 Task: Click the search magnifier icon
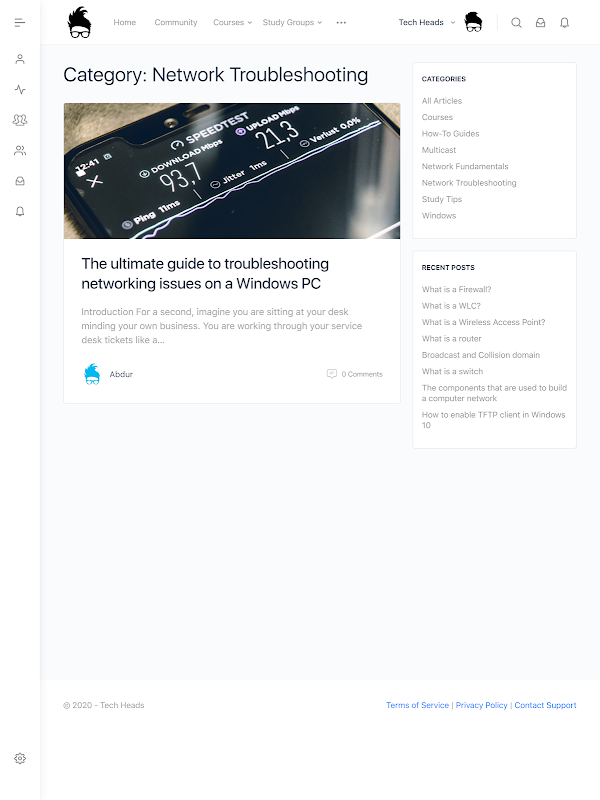[516, 22]
